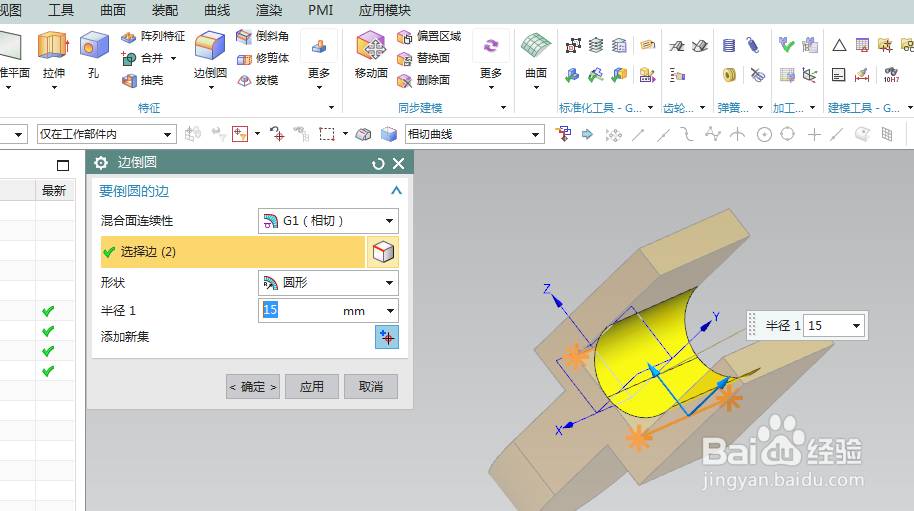914x511 pixels.
Task: Open the 装配 ribbon tab
Action: (165, 10)
